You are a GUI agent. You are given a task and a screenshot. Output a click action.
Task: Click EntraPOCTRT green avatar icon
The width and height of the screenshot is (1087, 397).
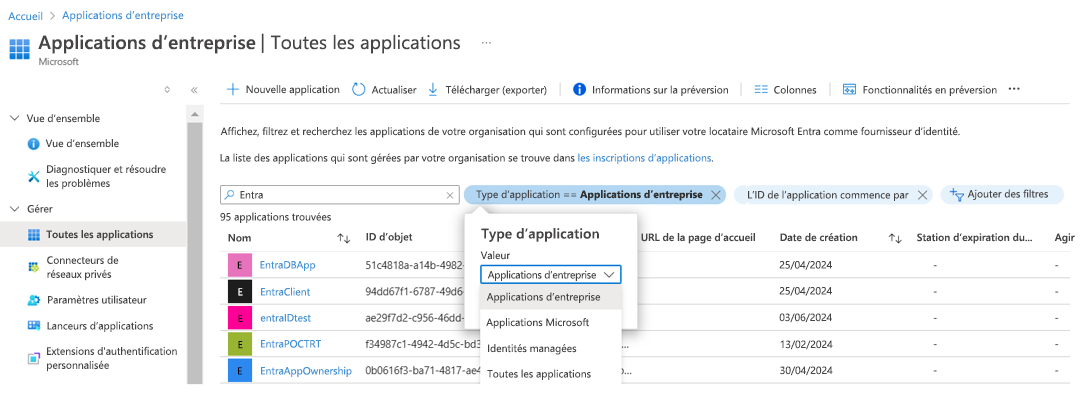[x=240, y=344]
